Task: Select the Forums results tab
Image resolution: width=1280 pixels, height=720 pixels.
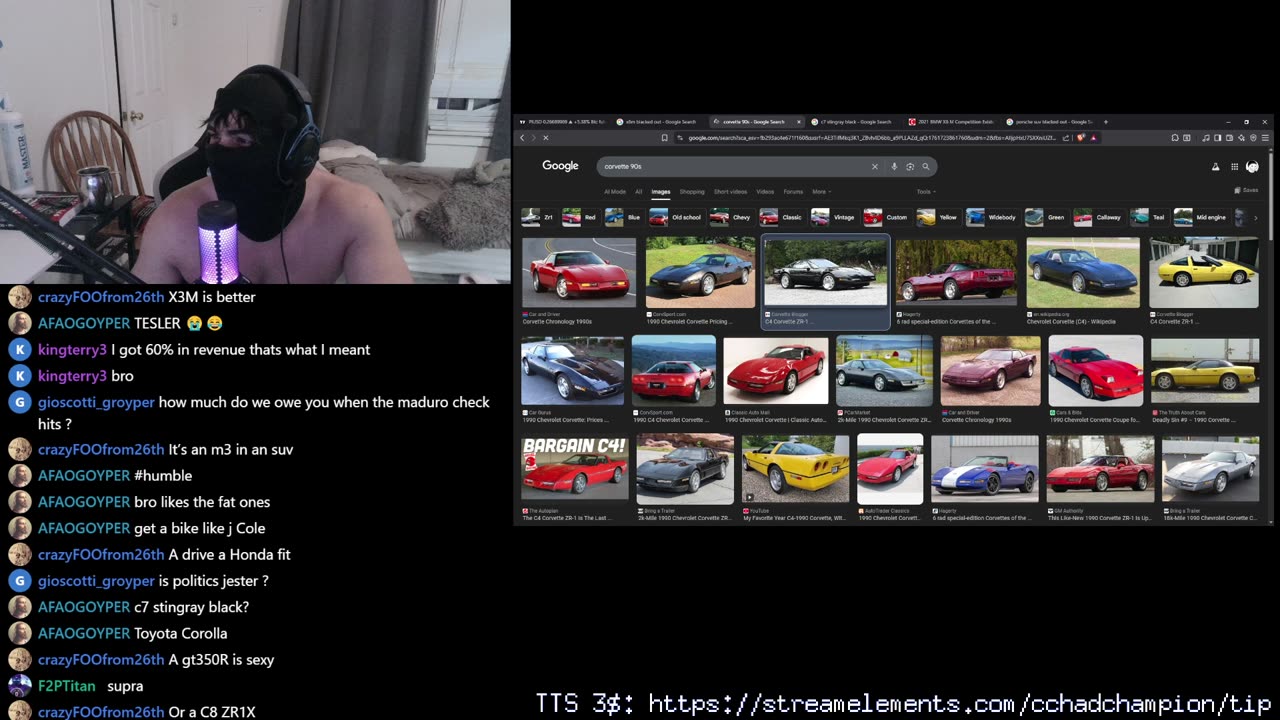Action: pyautogui.click(x=793, y=191)
